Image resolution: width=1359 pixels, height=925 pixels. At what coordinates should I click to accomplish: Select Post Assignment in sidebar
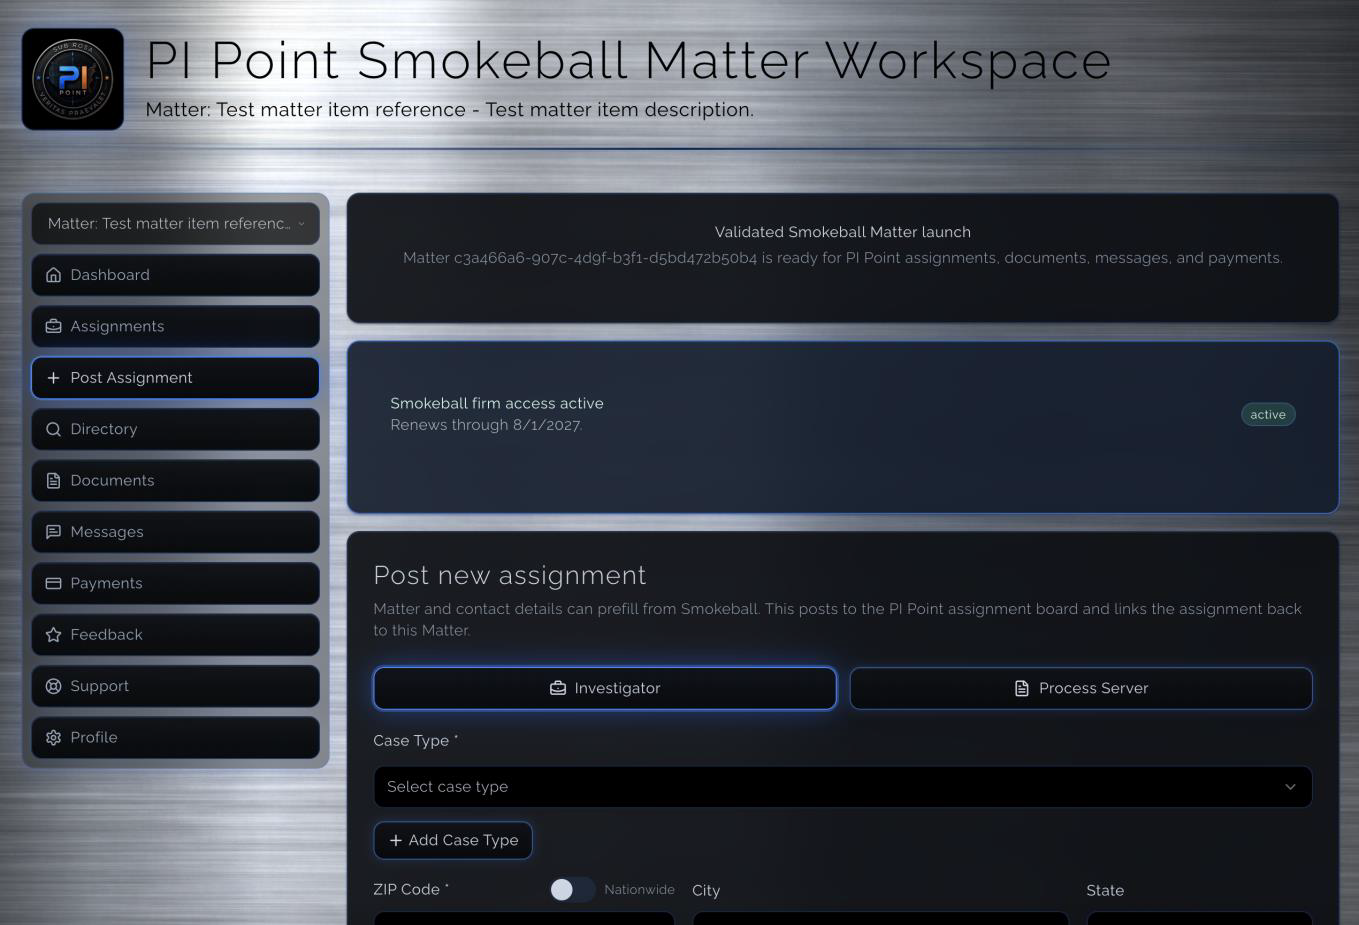[x=176, y=378]
